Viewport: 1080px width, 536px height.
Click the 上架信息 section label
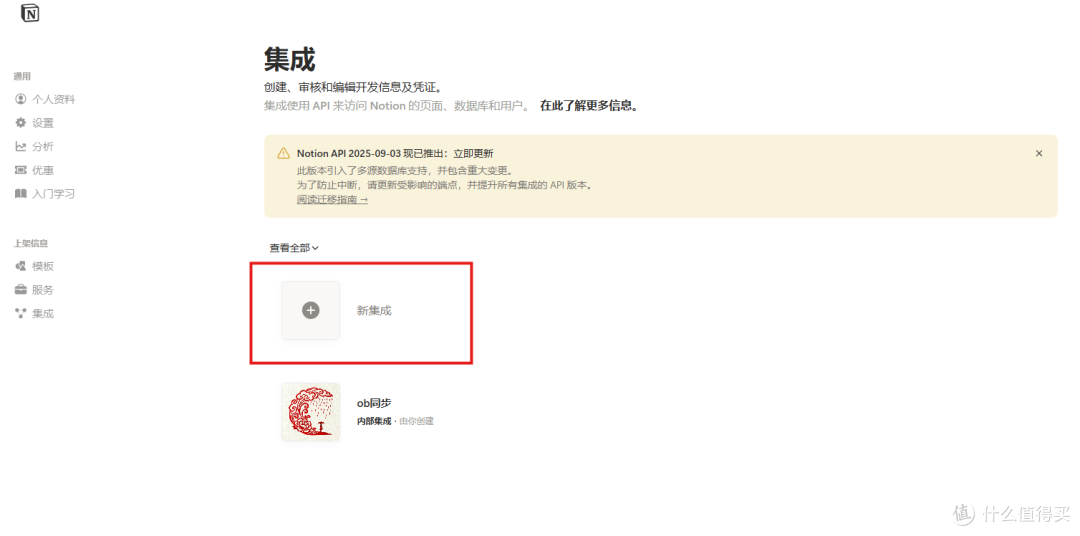coord(31,244)
